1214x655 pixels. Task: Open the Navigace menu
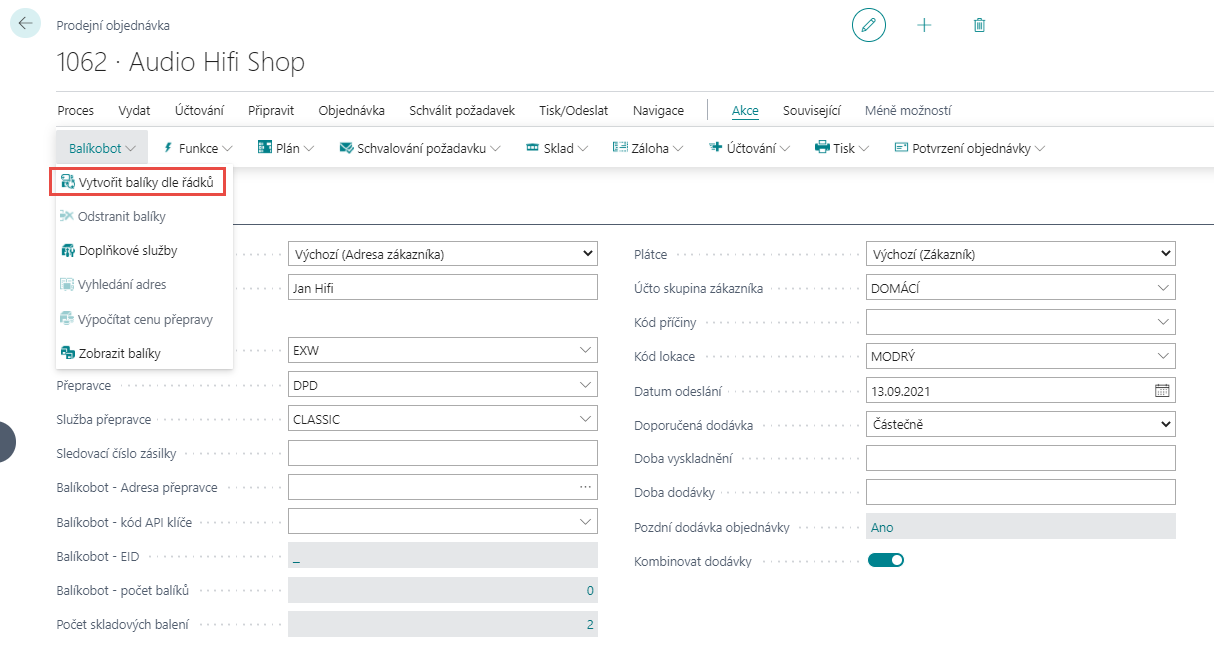click(x=658, y=111)
